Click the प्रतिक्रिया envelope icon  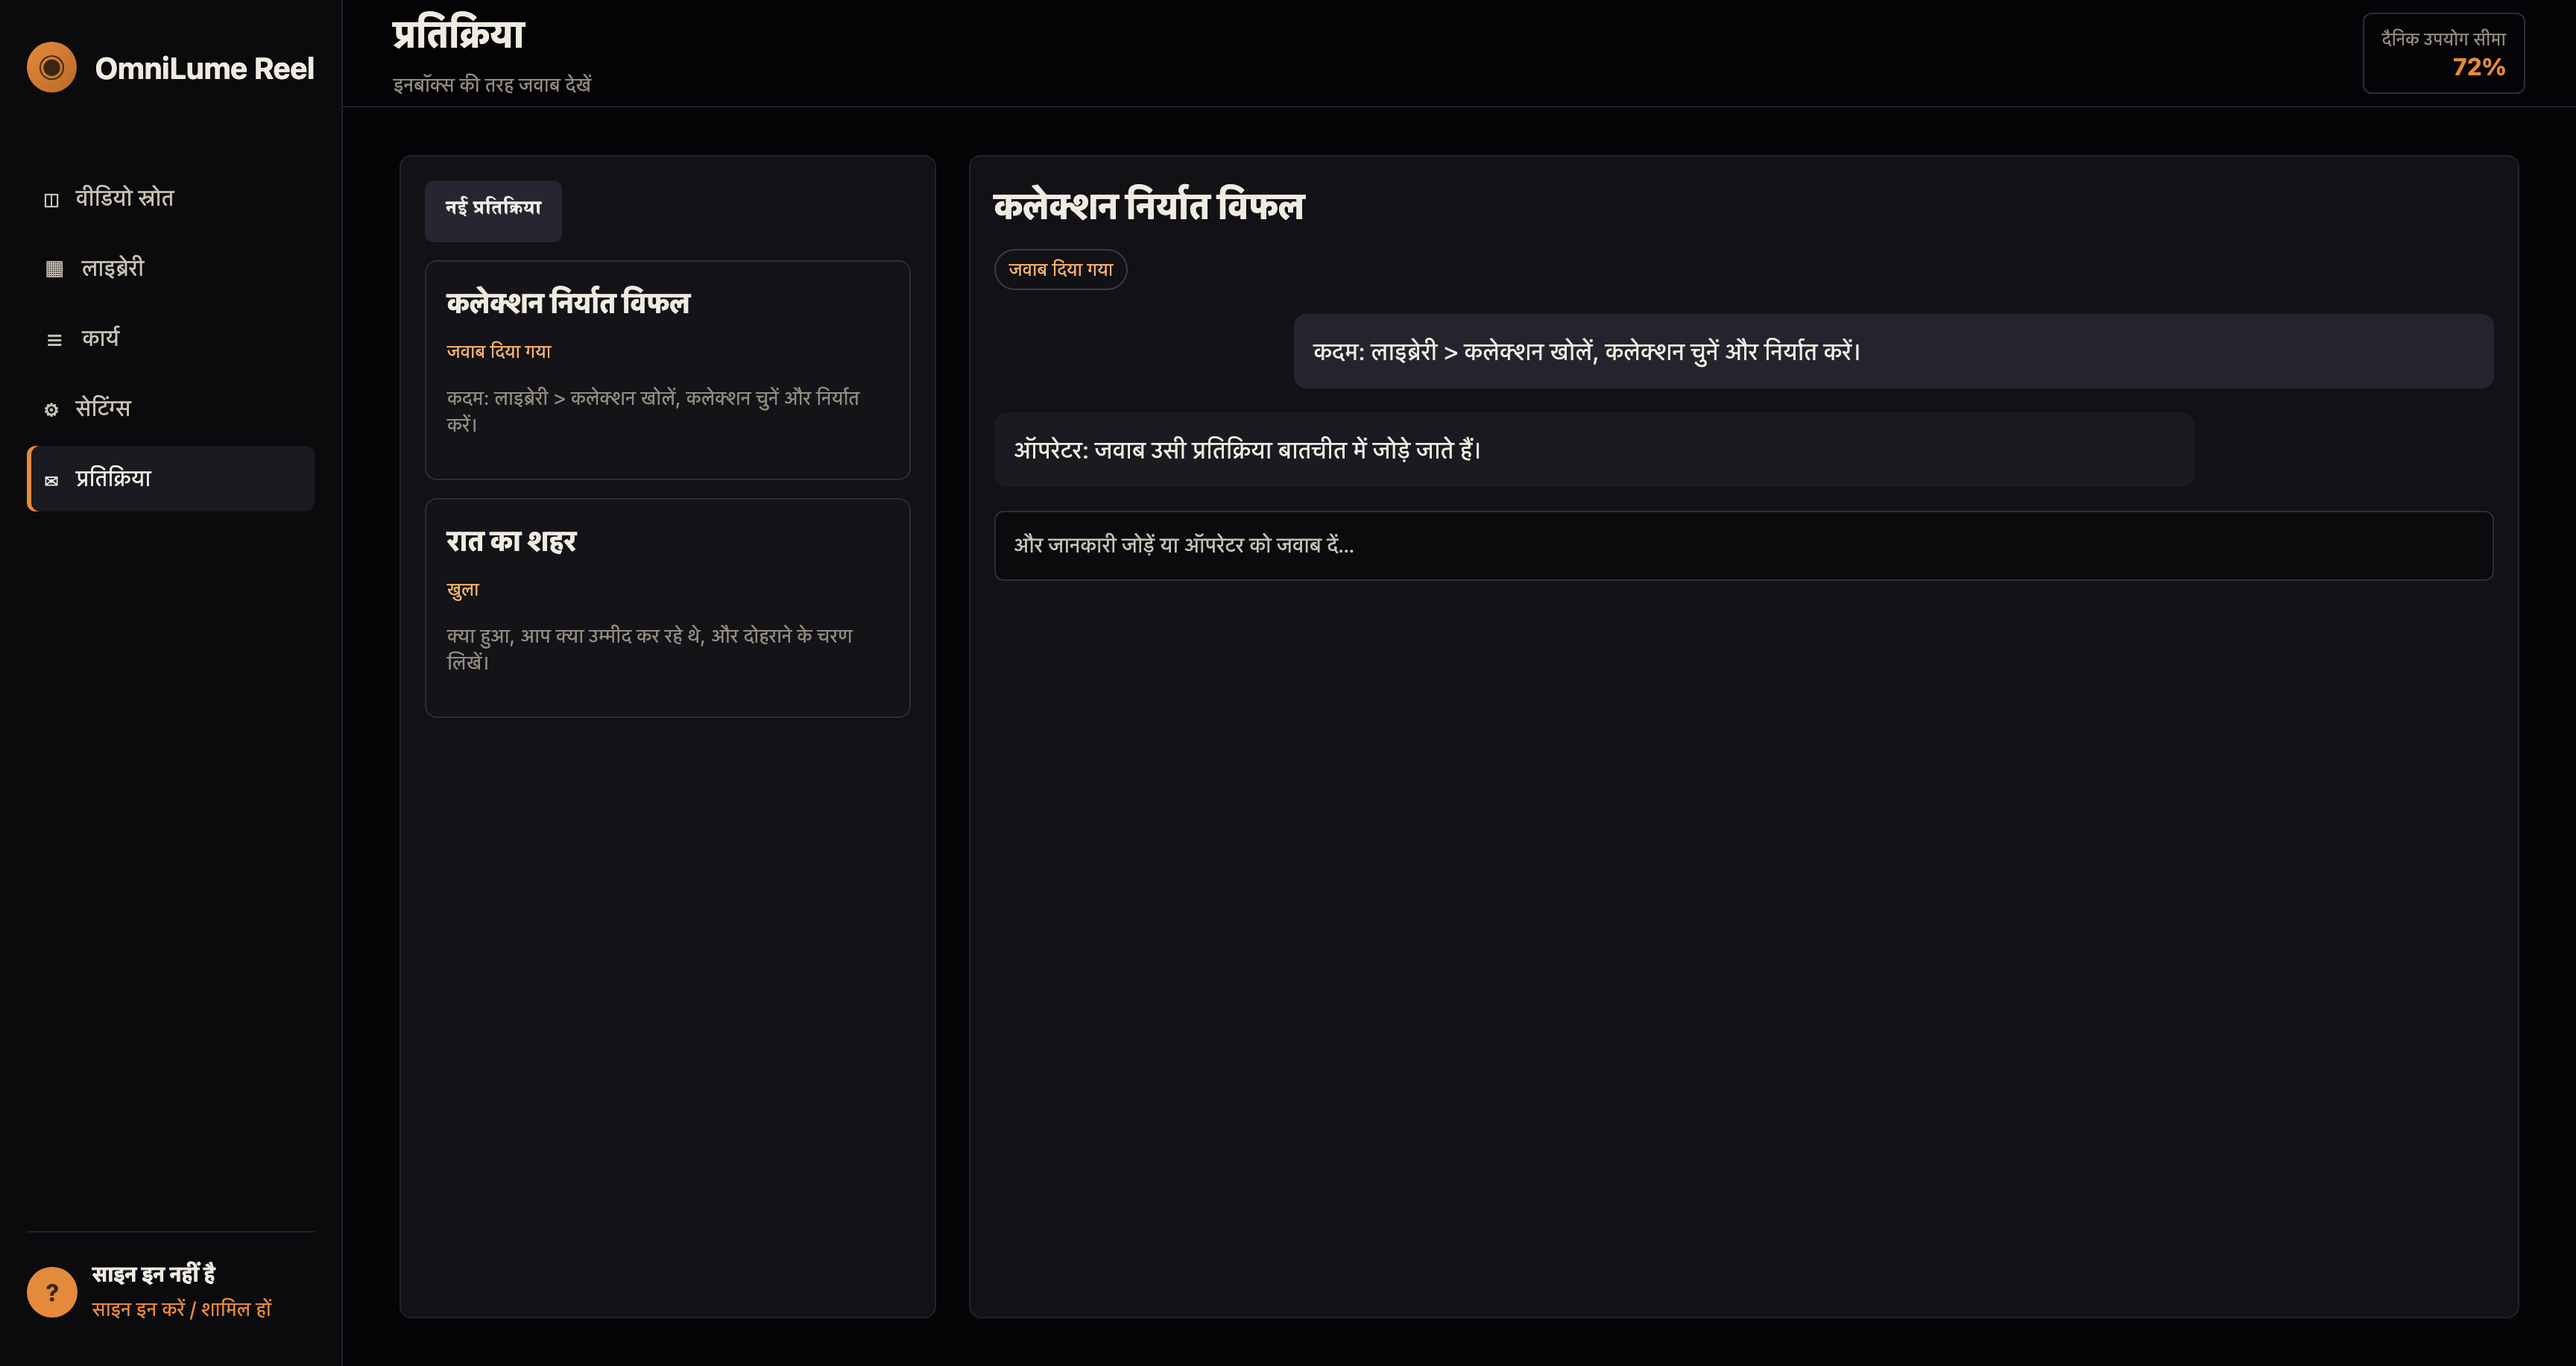[52, 481]
